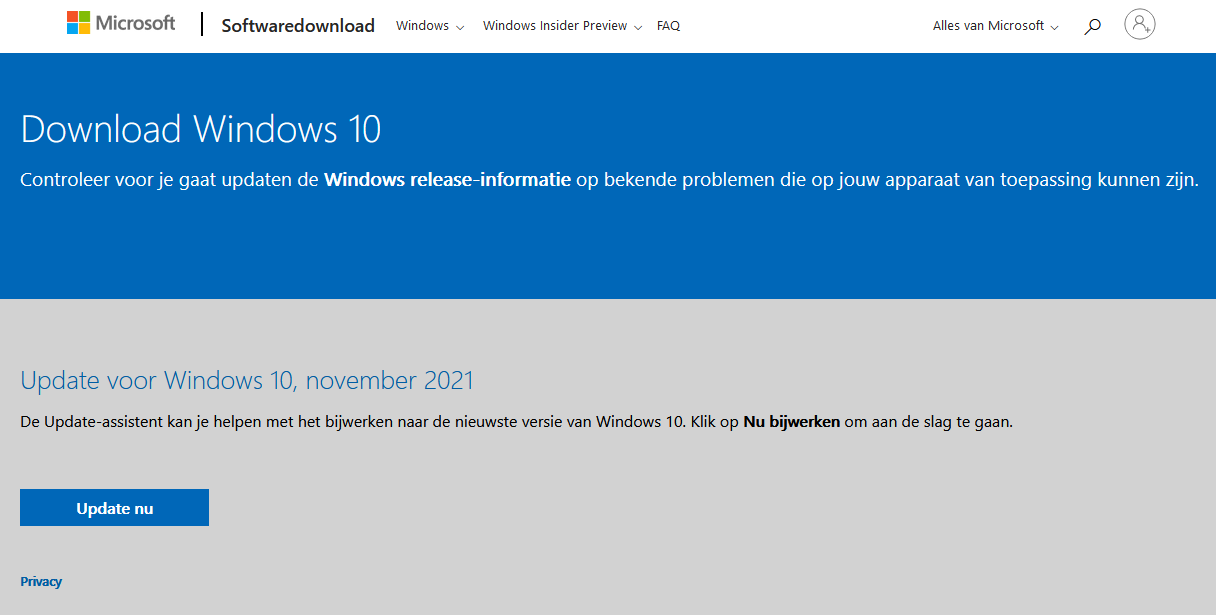Go to the FAQ page
This screenshot has width=1216, height=615.
(668, 26)
